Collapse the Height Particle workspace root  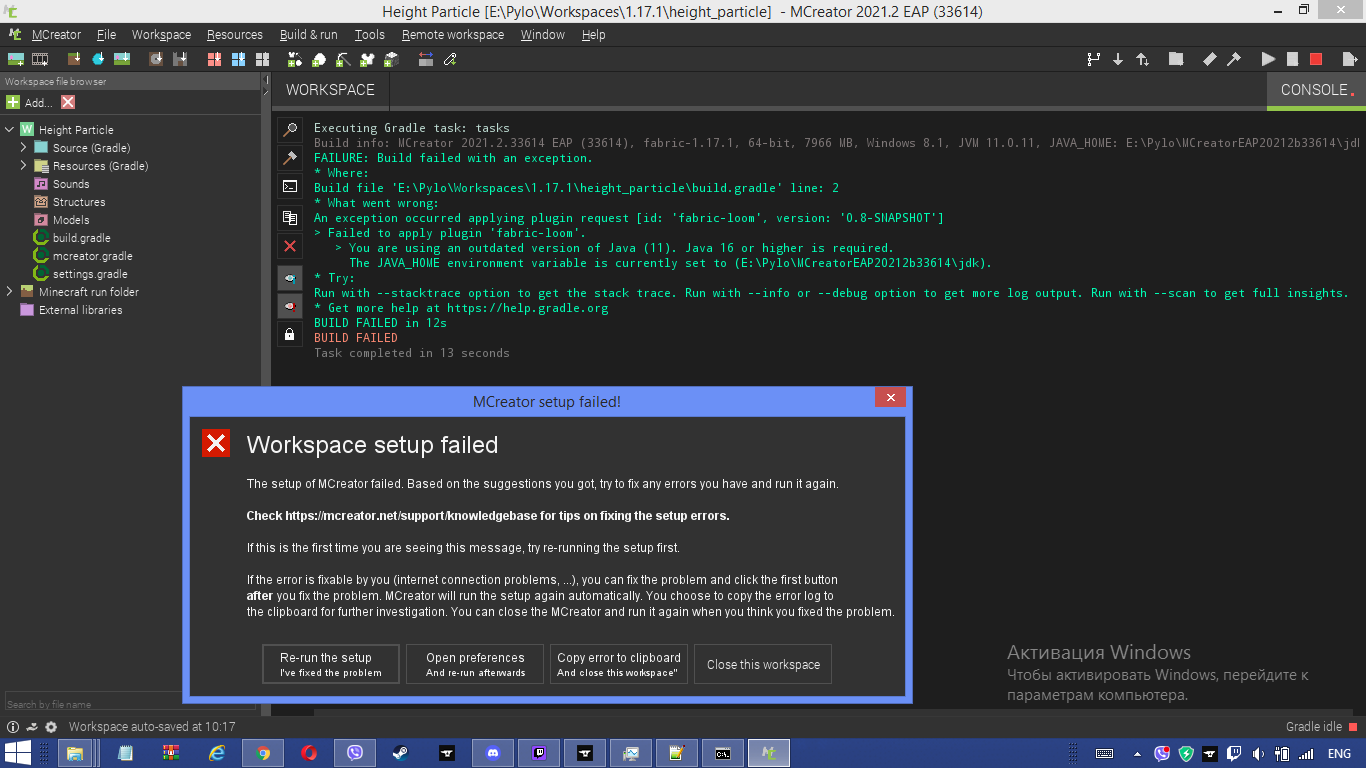pos(10,129)
